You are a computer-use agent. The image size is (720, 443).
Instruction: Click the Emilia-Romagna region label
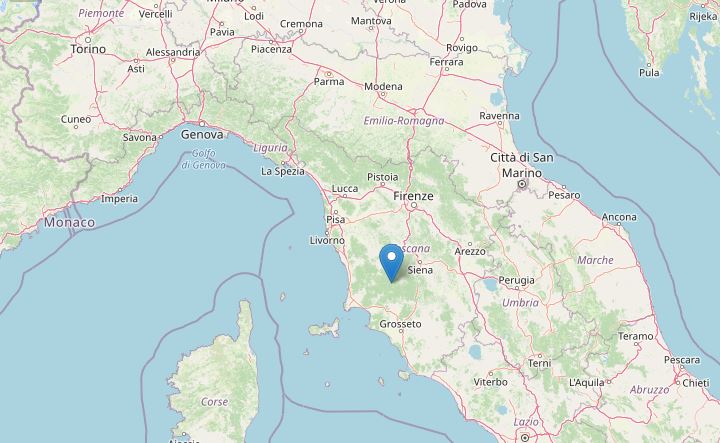pos(404,121)
